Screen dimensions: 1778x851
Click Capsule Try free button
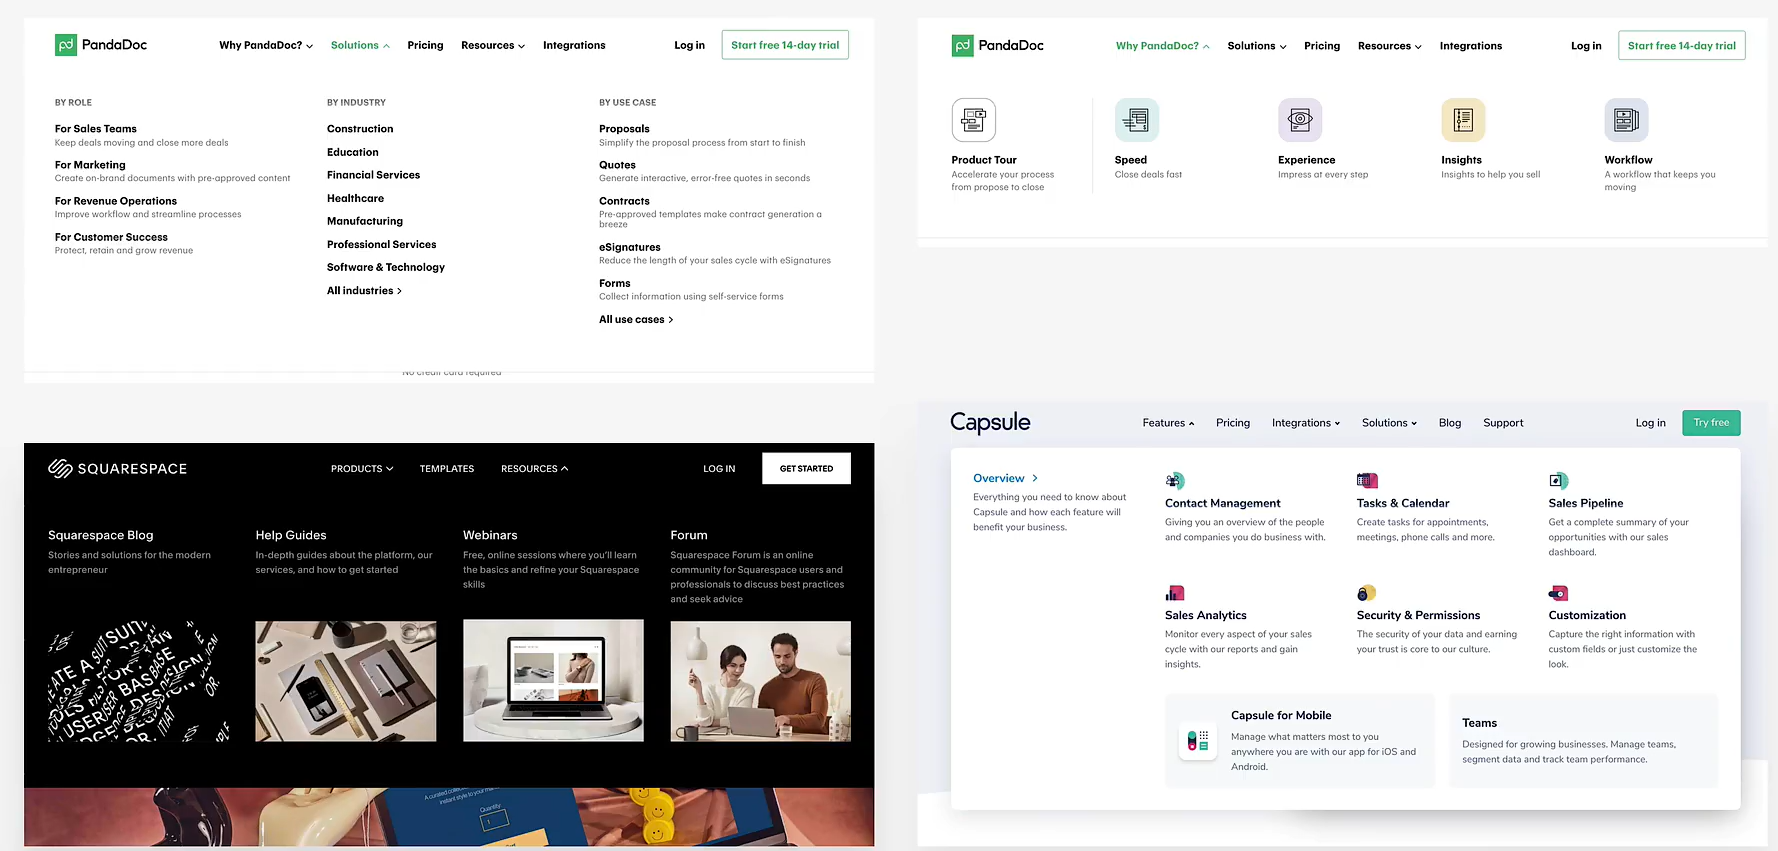tap(1711, 423)
